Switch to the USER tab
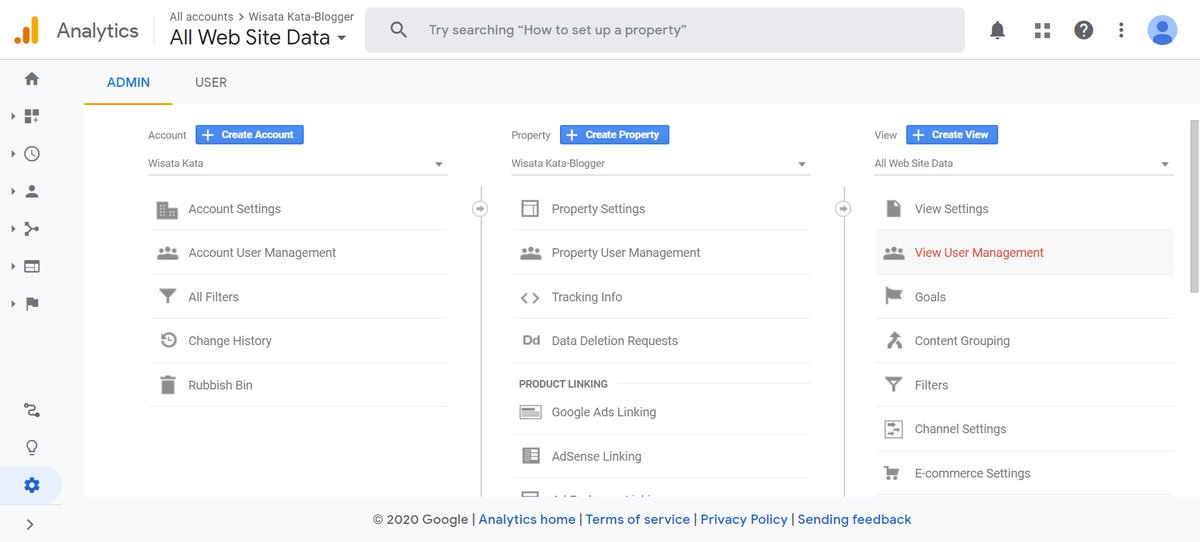The height and width of the screenshot is (542, 1200). [211, 82]
